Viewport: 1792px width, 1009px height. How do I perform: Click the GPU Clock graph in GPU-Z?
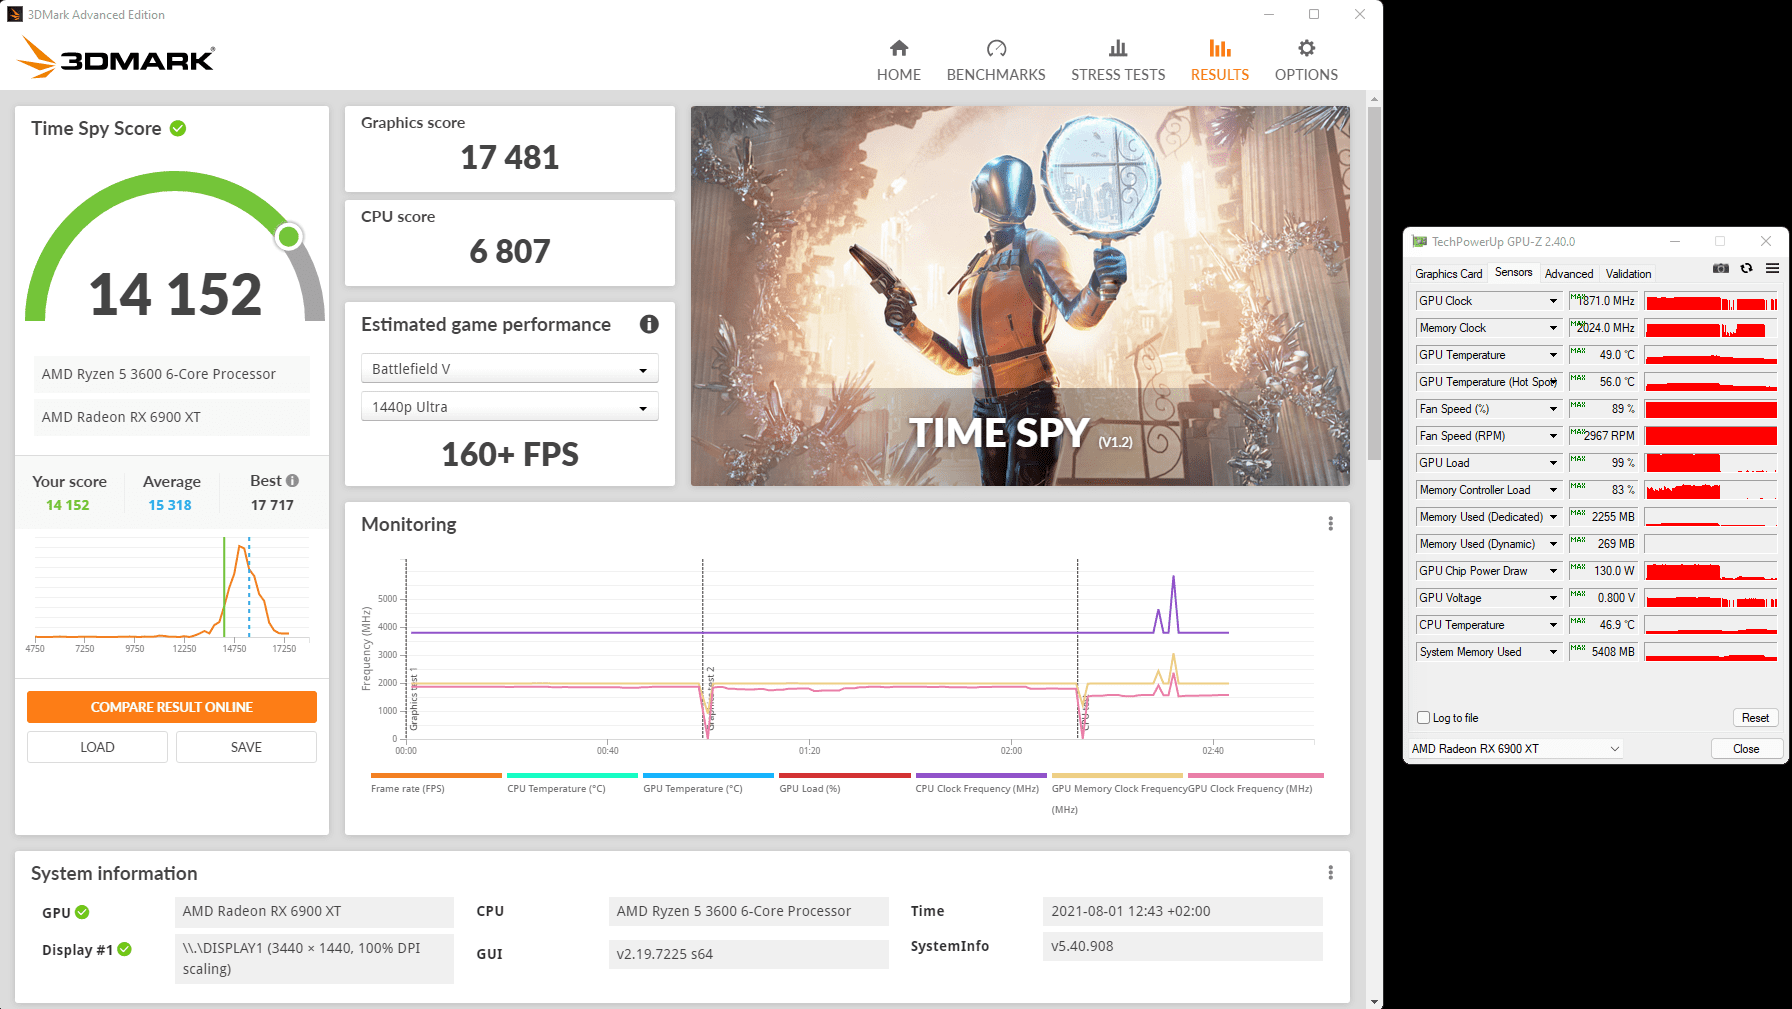1711,301
